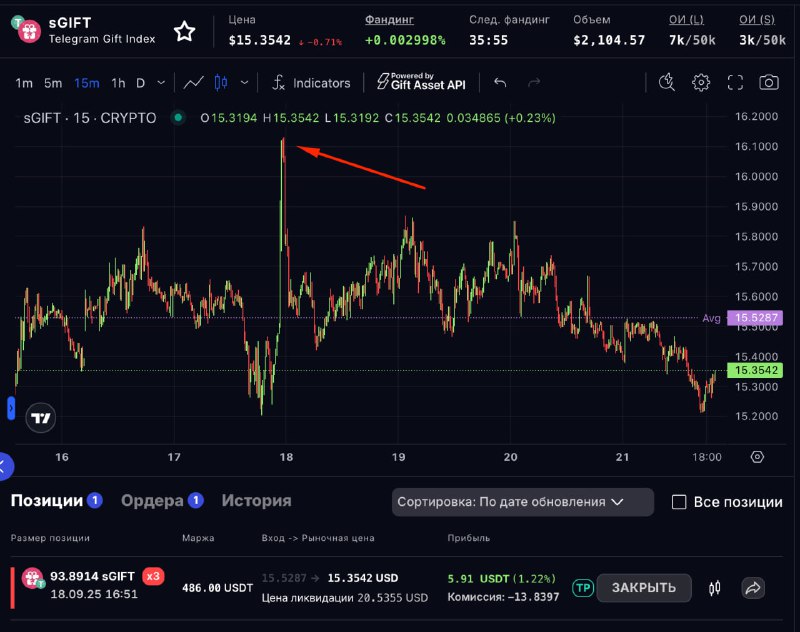The height and width of the screenshot is (632, 800).
Task: Switch to the "Ордера" tab
Action: pyautogui.click(x=152, y=501)
